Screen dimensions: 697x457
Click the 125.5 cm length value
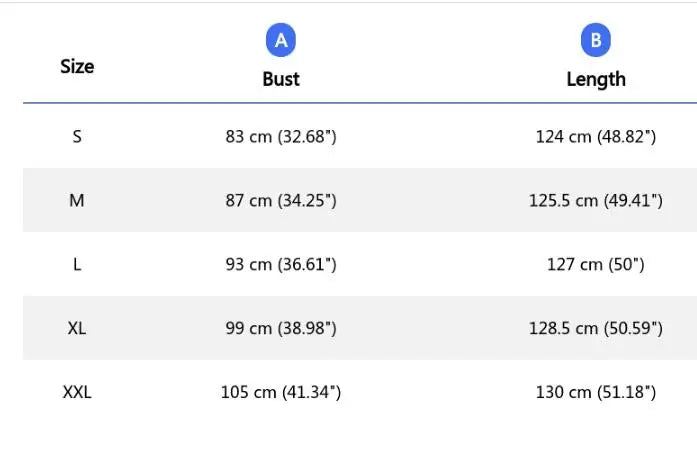click(x=596, y=200)
